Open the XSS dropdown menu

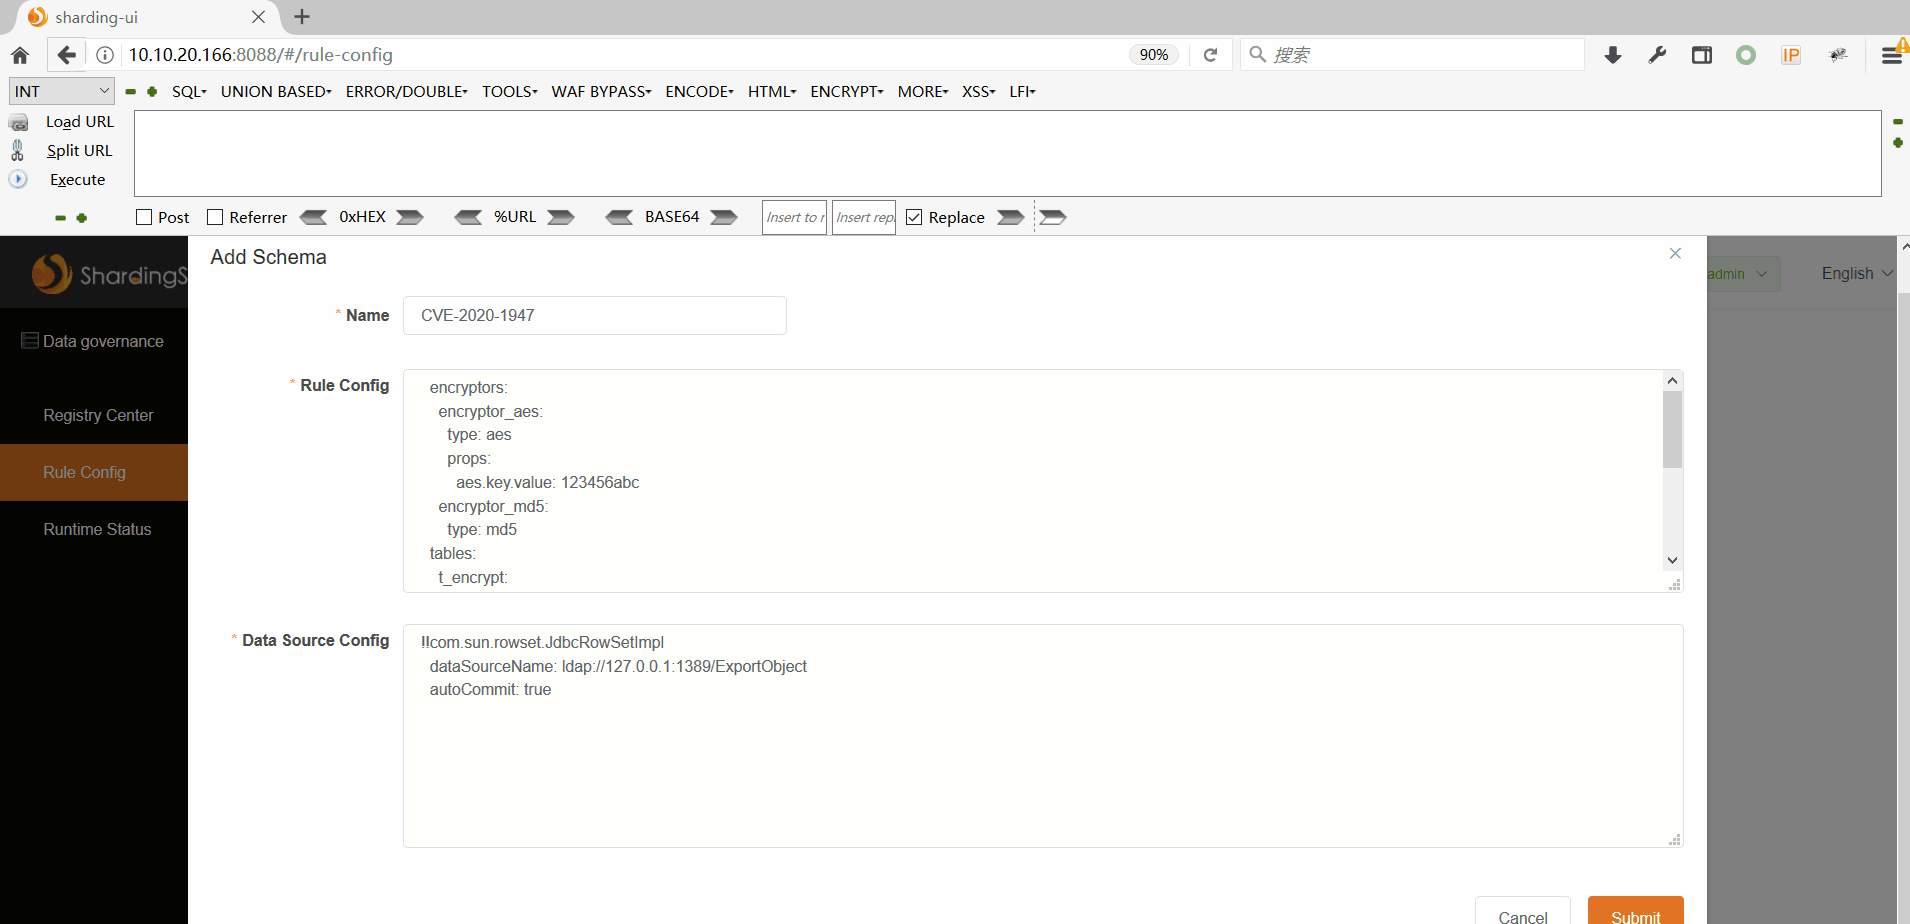[x=978, y=91]
